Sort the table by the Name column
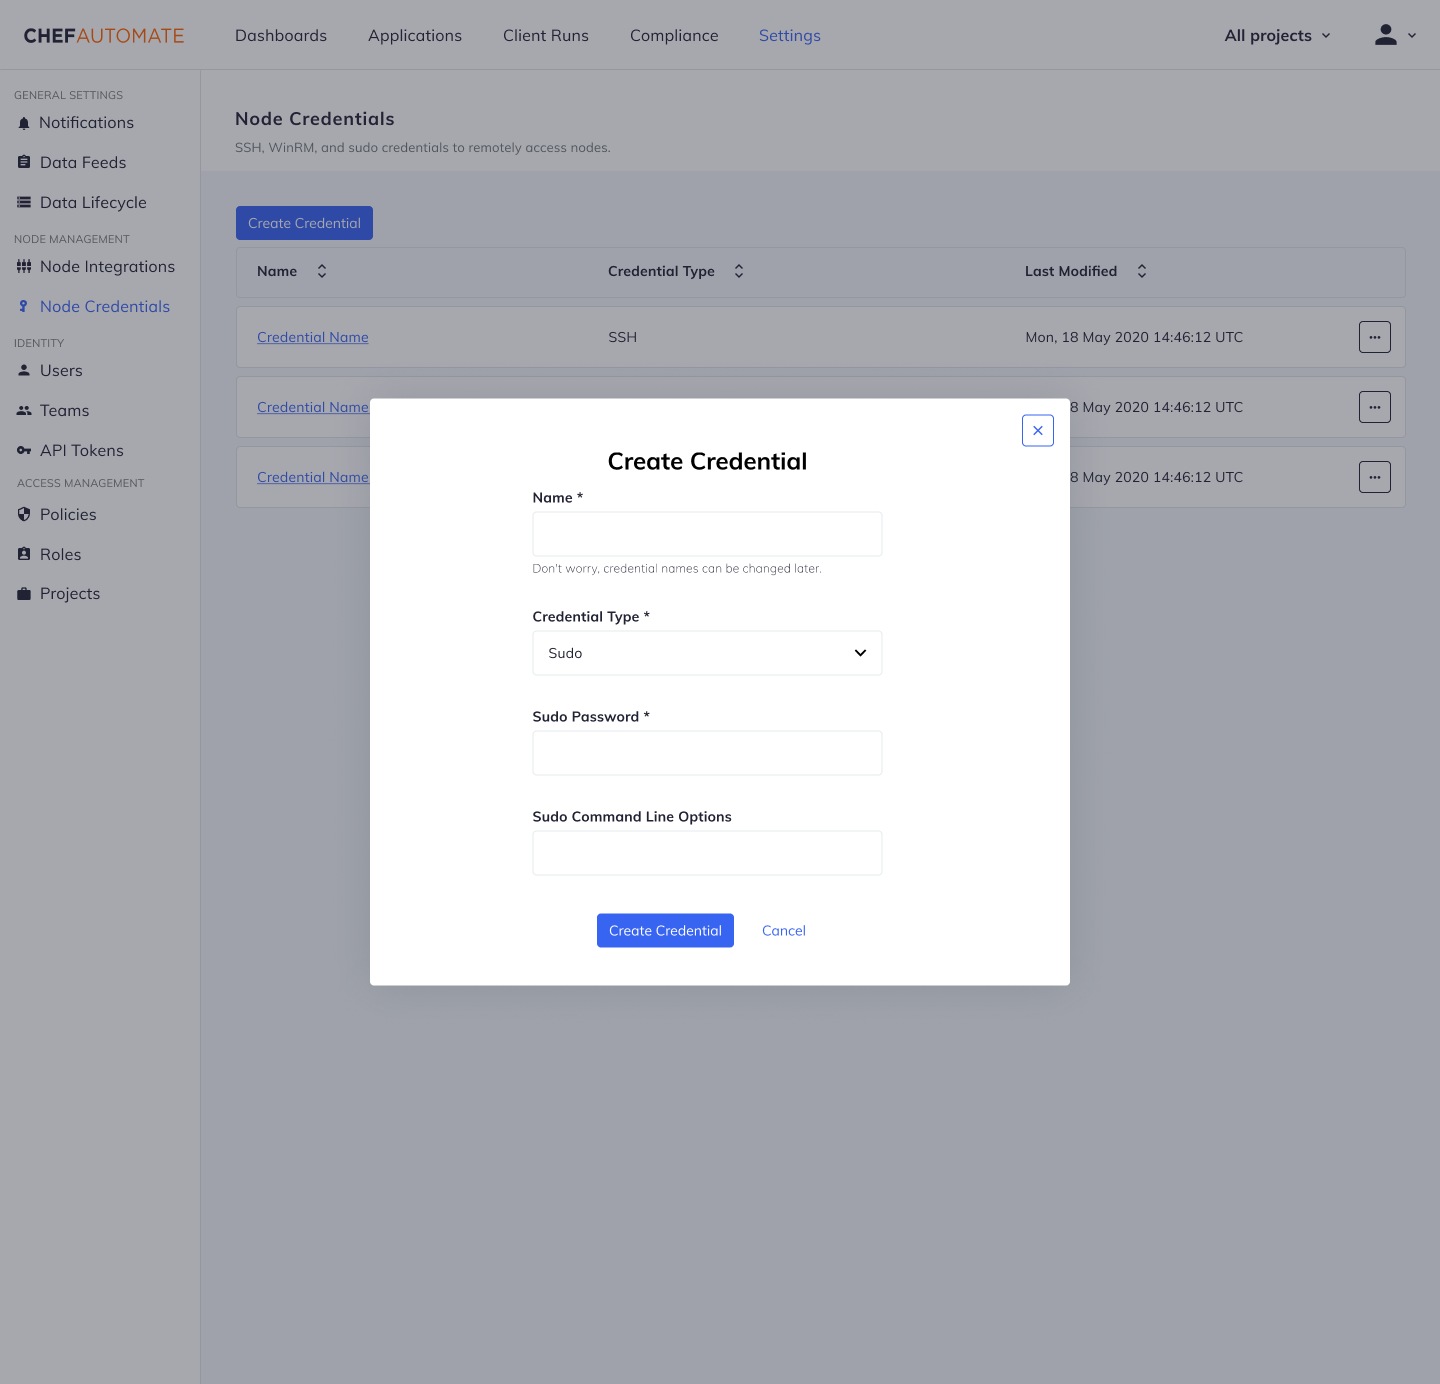Image resolution: width=1440 pixels, height=1384 pixels. pyautogui.click(x=321, y=270)
